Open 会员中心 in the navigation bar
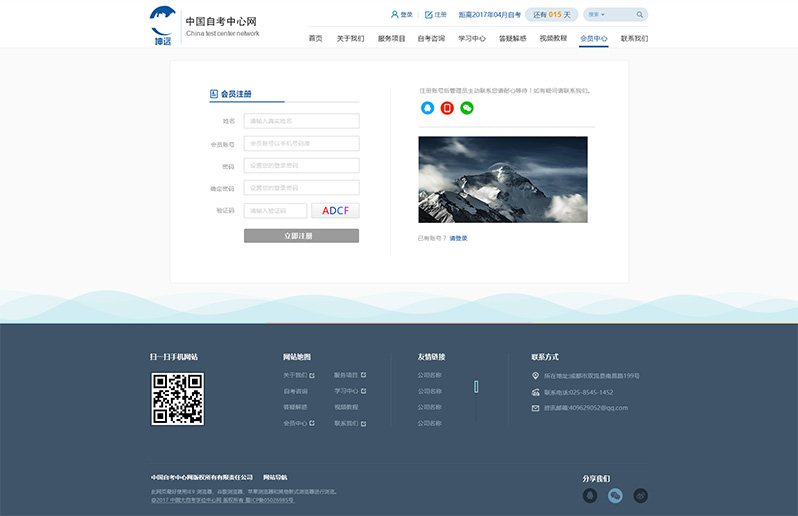 click(x=594, y=38)
